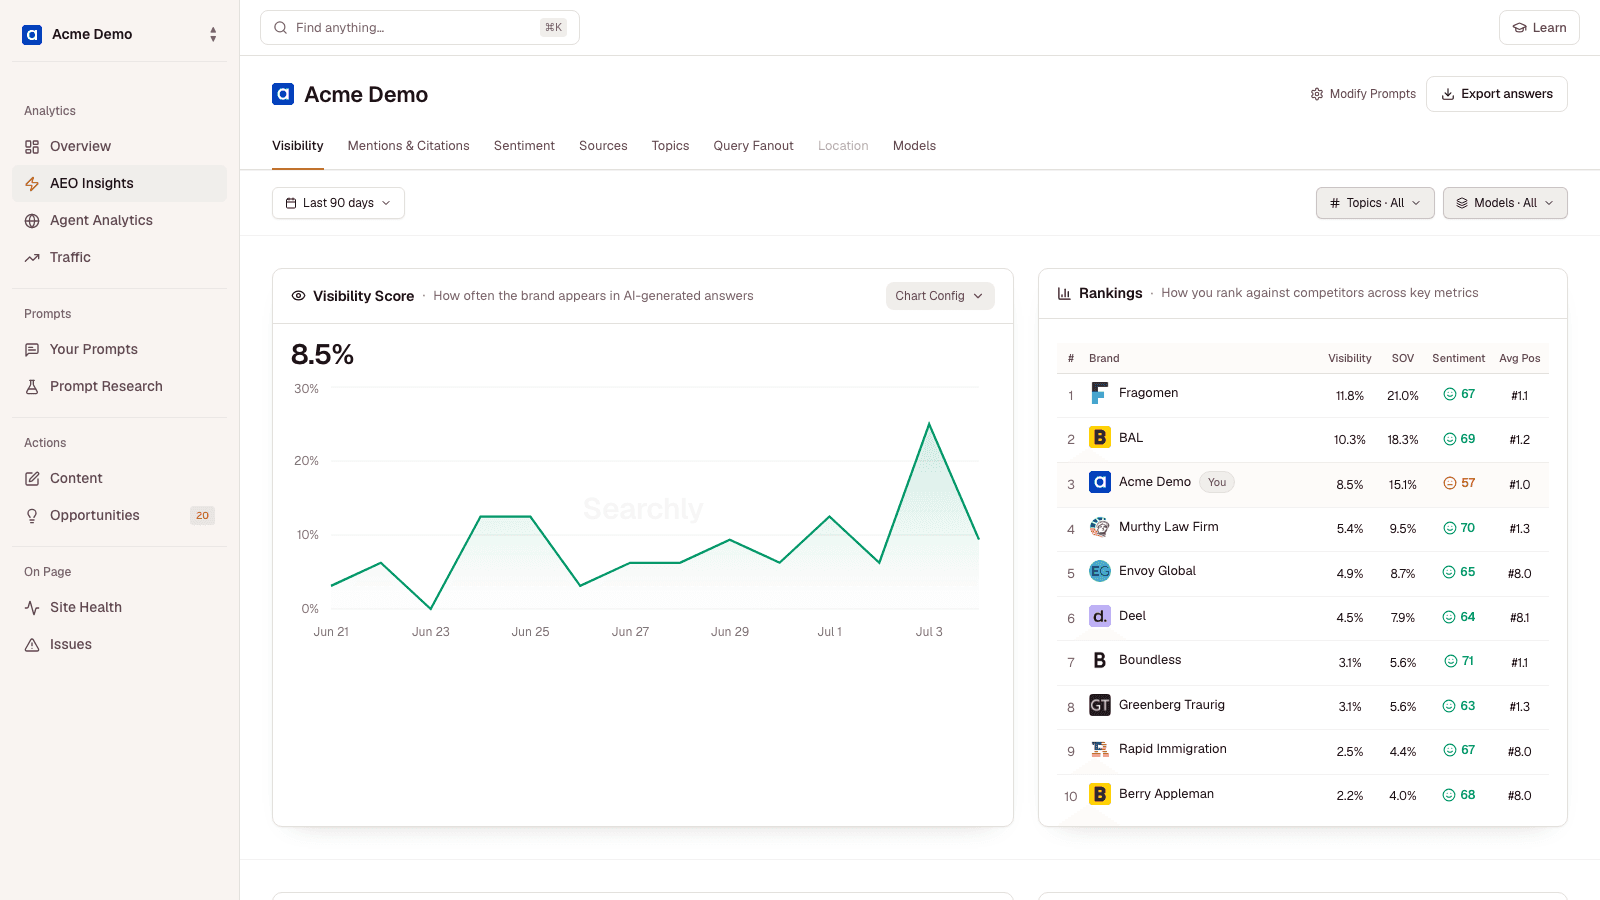Open the Acme Demo workspace switcher
This screenshot has width=1600, height=900.
(119, 35)
